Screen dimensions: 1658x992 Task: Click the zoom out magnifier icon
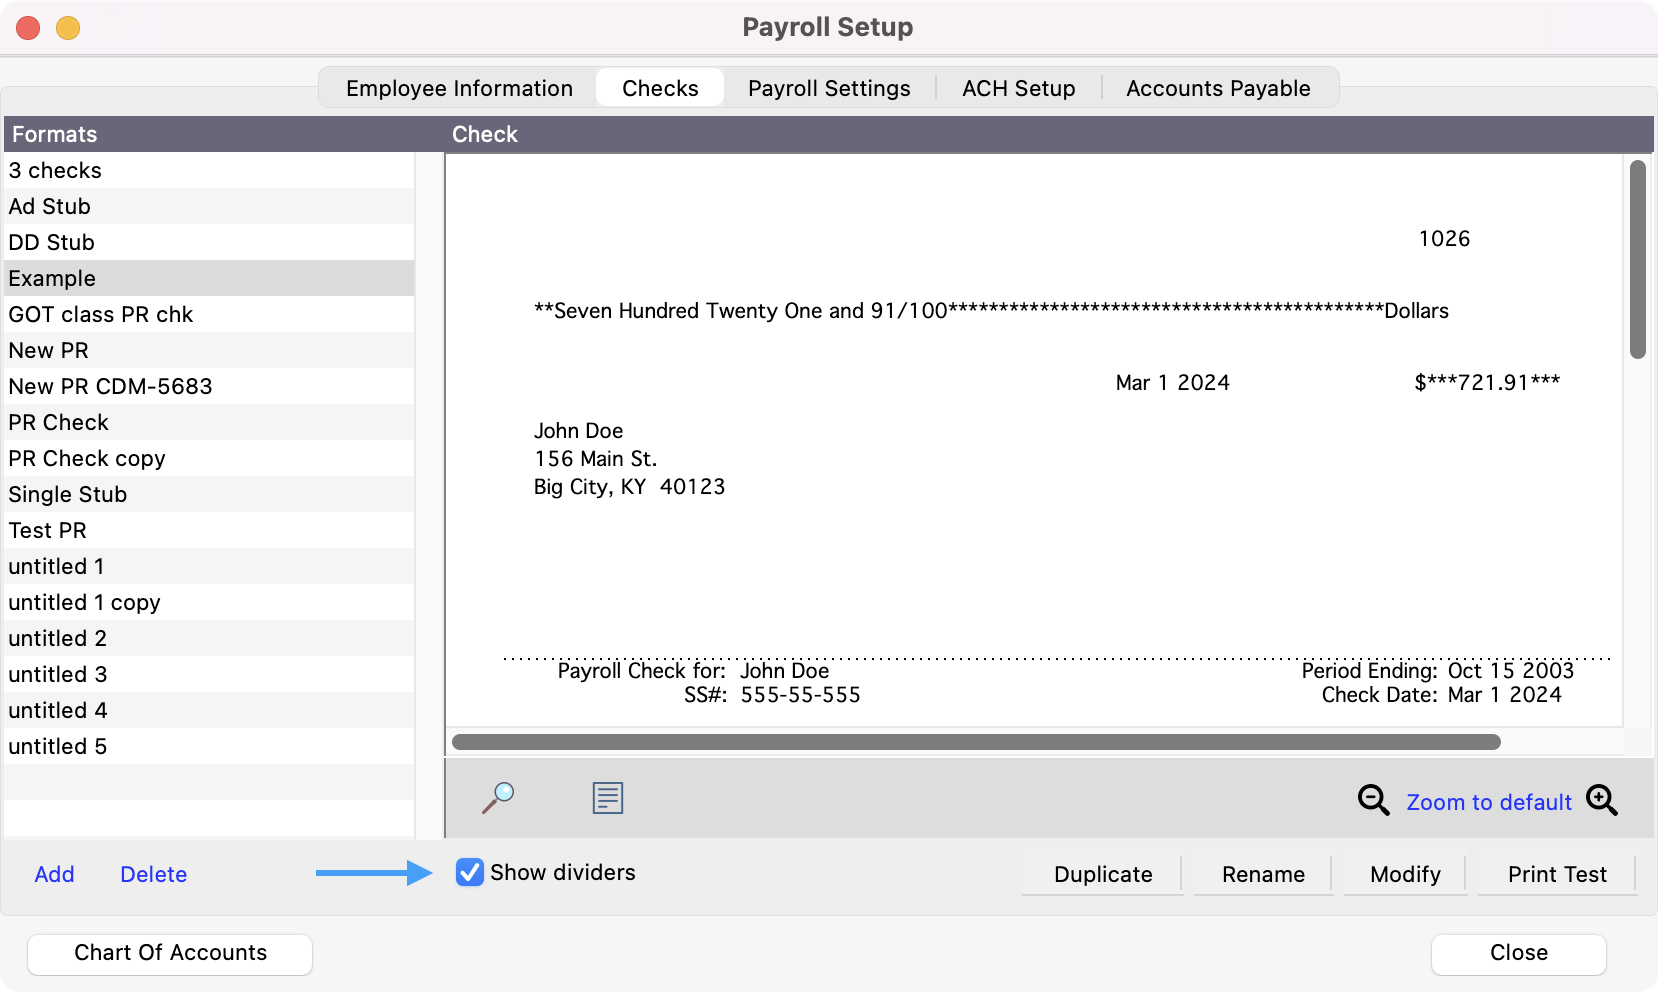1373,800
